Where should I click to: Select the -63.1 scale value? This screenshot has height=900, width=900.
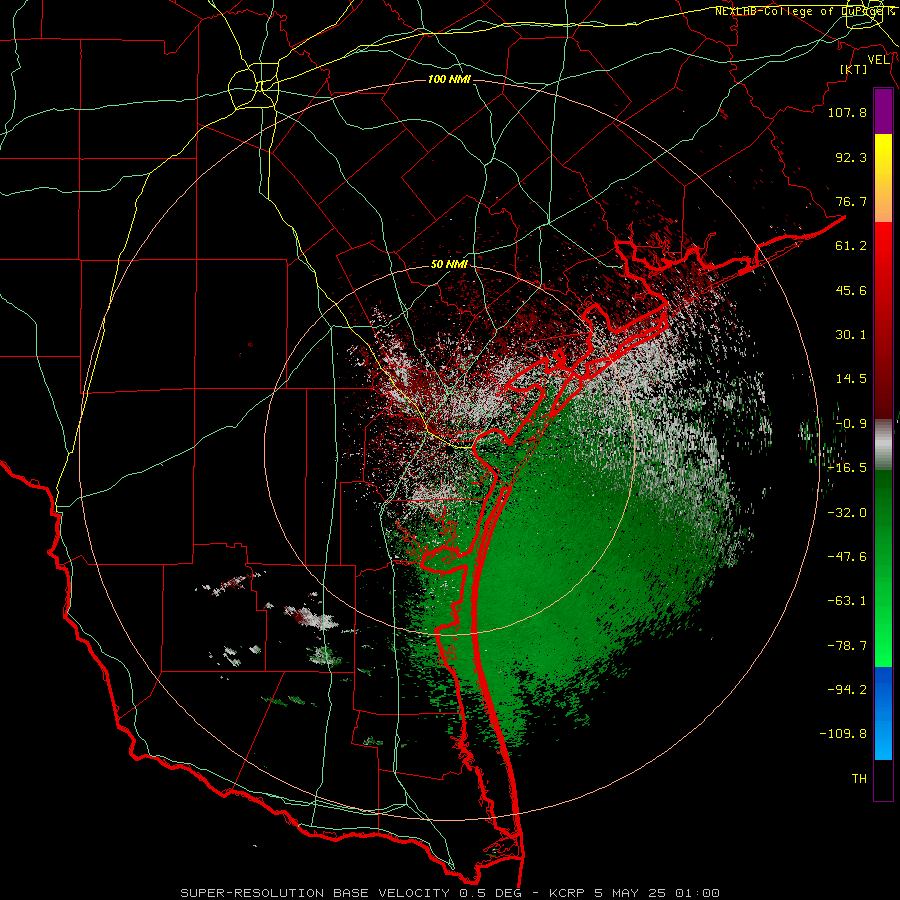pyautogui.click(x=847, y=601)
